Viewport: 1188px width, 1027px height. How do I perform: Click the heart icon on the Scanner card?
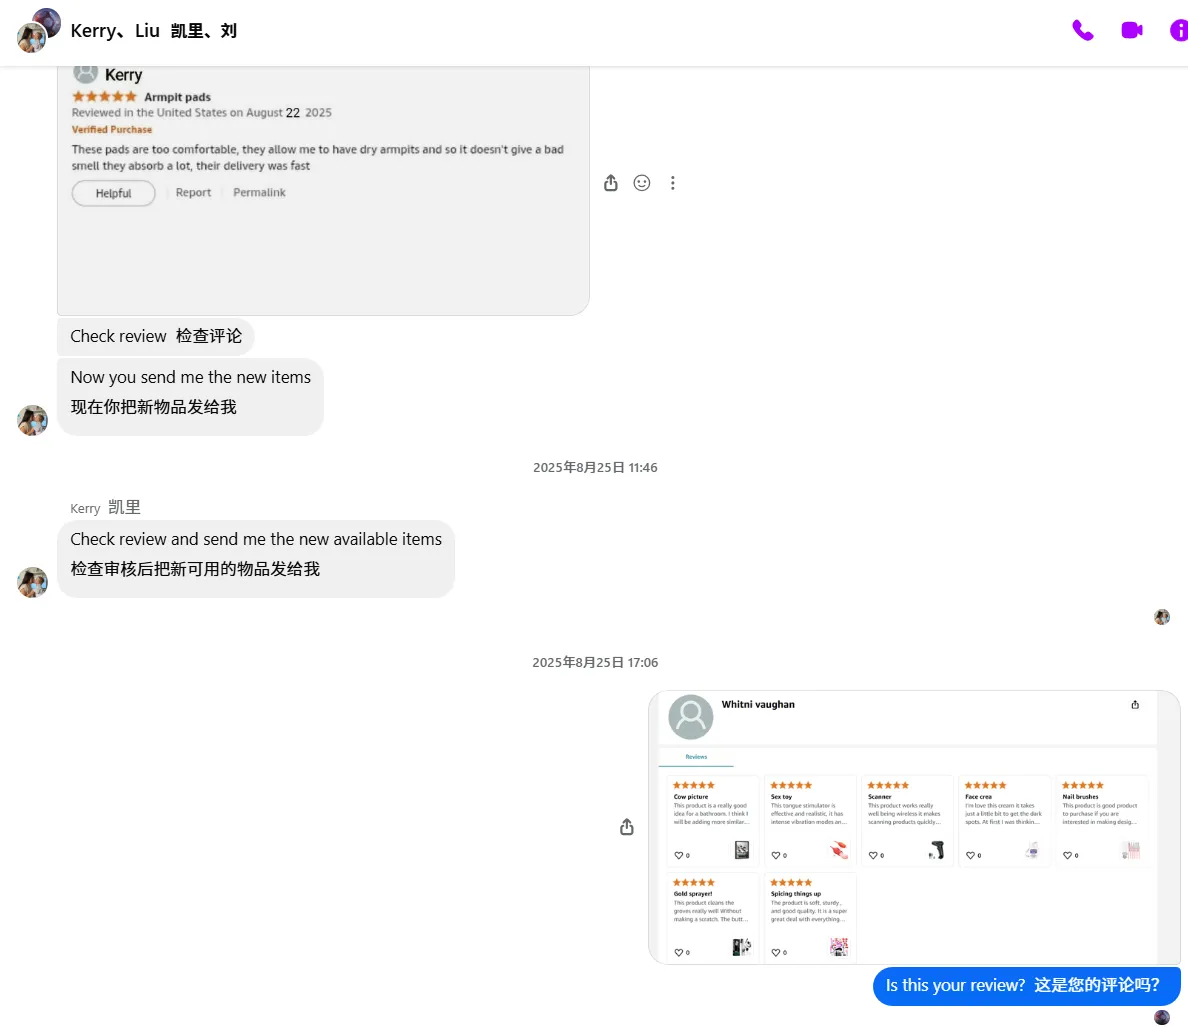point(873,856)
